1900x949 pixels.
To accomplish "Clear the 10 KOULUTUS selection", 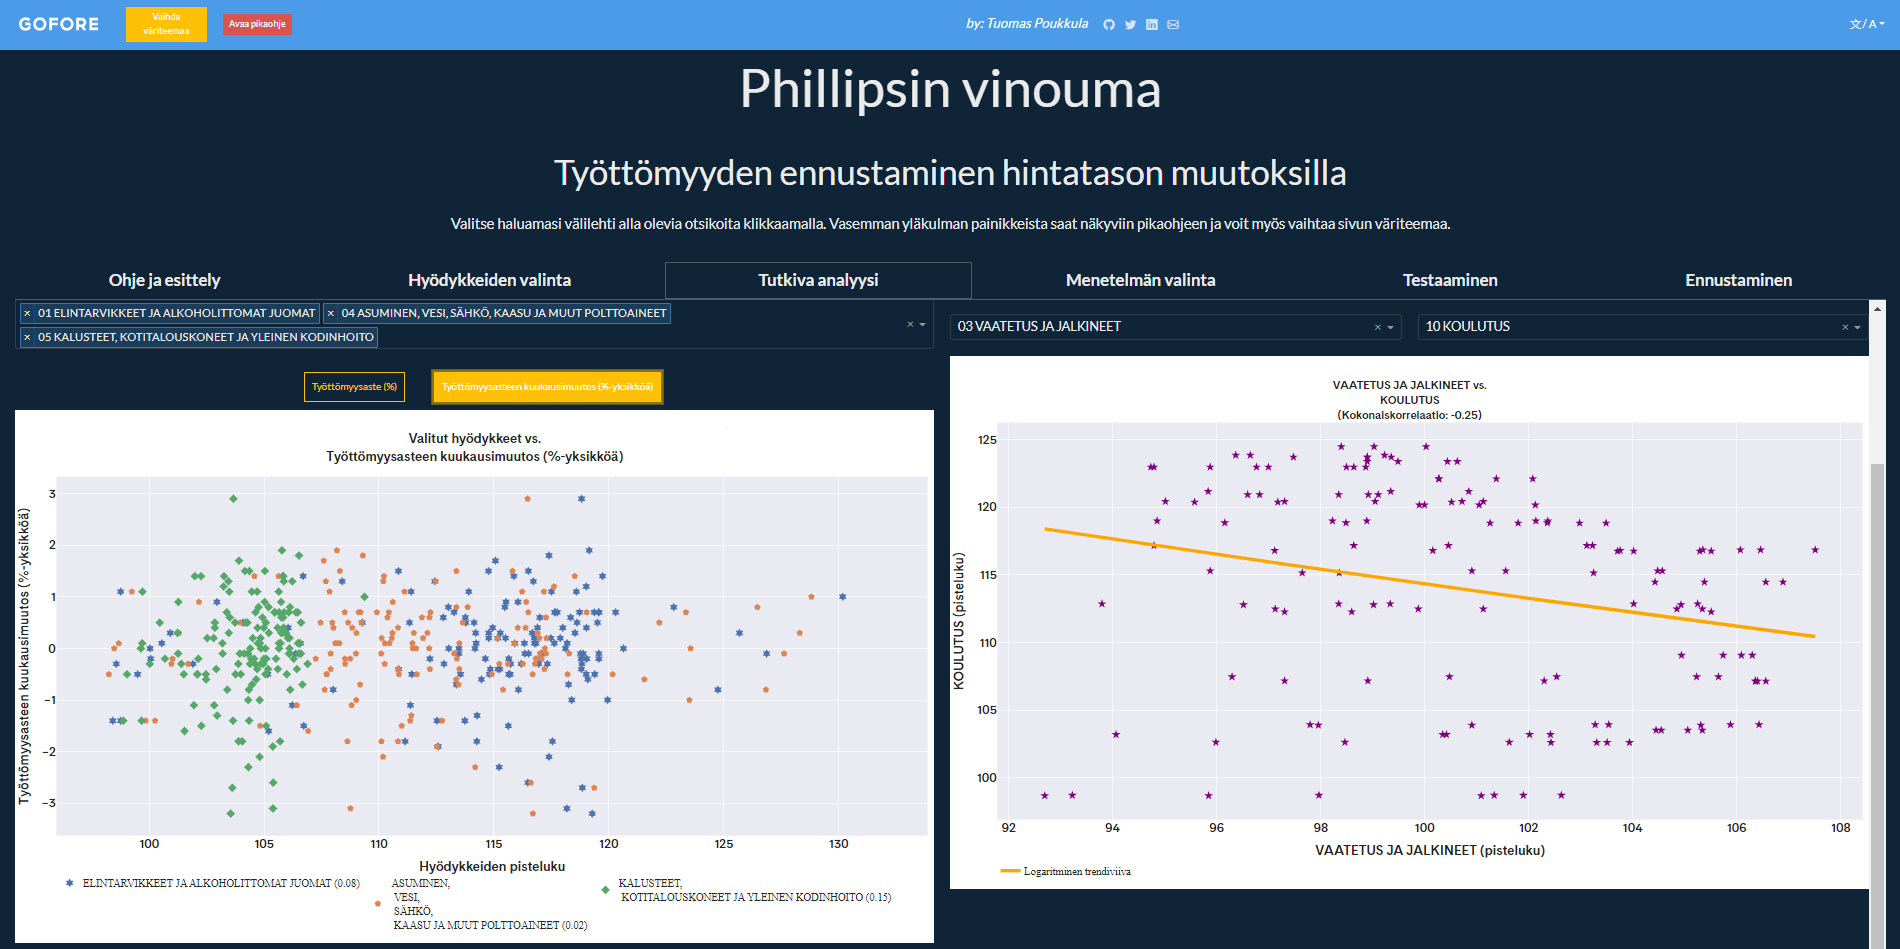I will pos(1845,327).
